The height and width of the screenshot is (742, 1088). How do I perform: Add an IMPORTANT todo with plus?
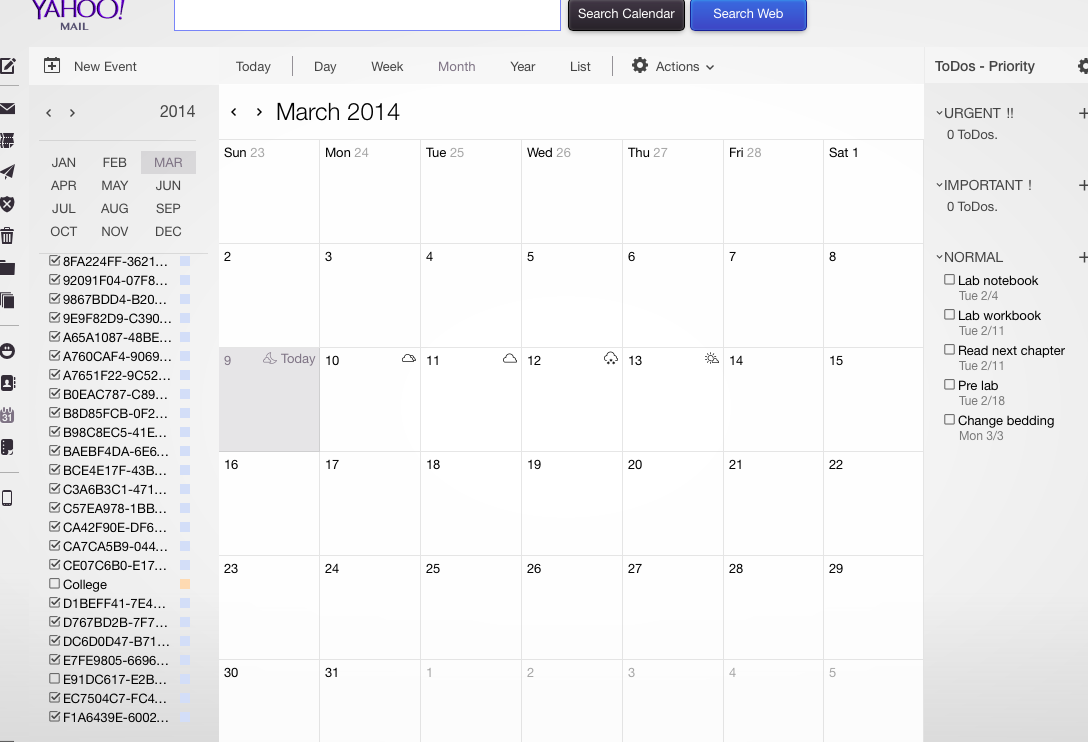pyautogui.click(x=1082, y=185)
